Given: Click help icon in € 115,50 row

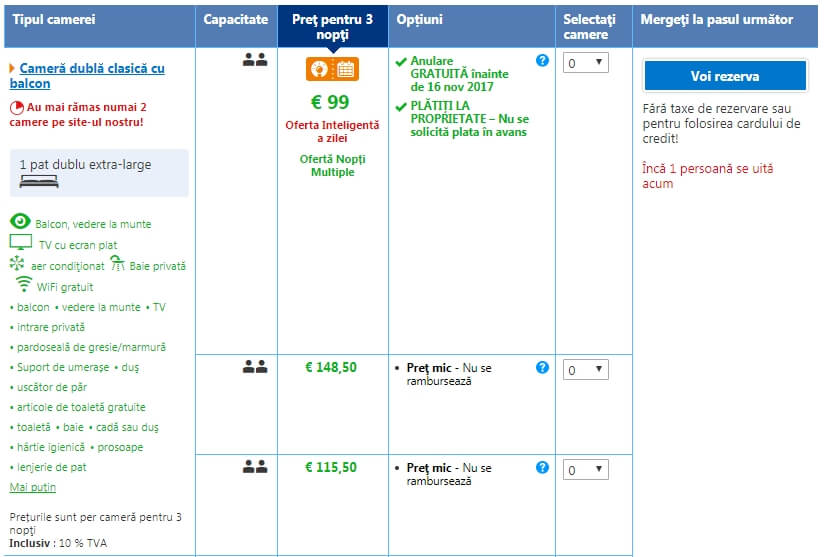Looking at the screenshot, I should tap(542, 467).
